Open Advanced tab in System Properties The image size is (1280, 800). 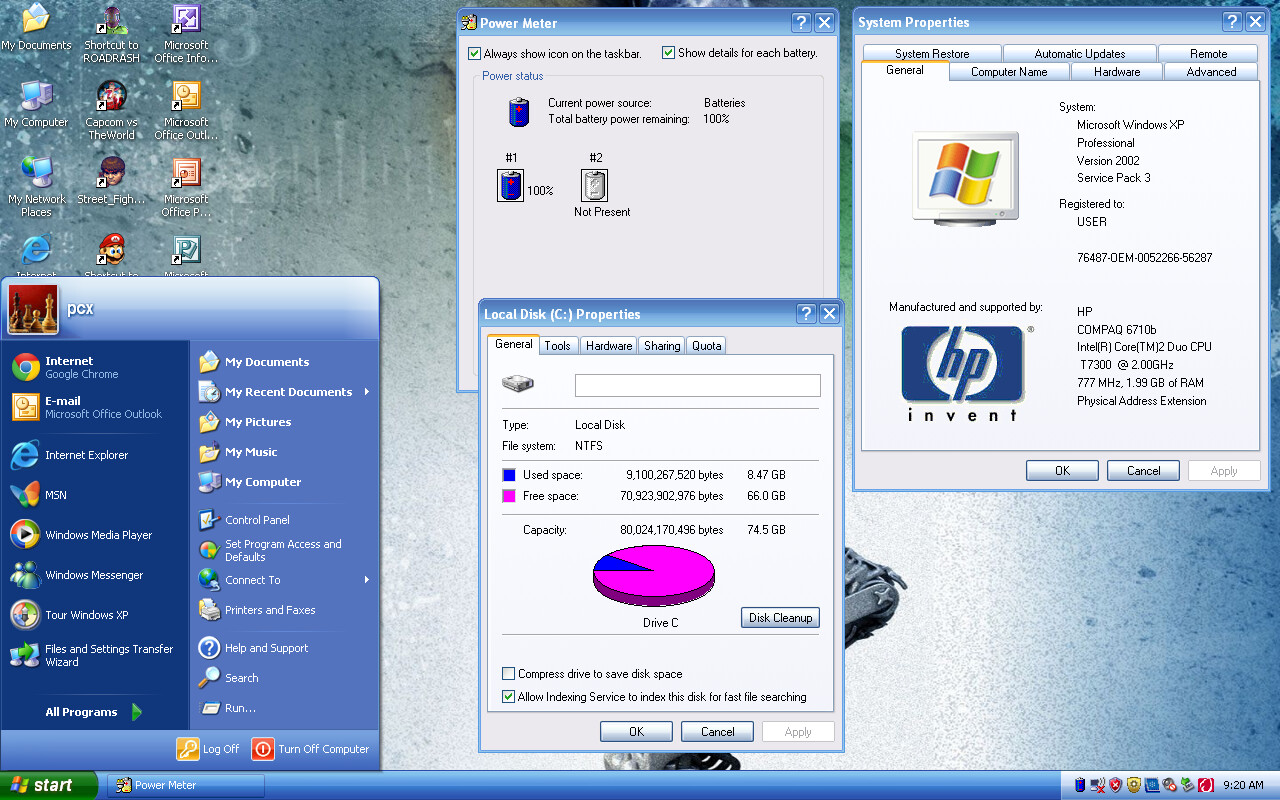click(x=1211, y=72)
